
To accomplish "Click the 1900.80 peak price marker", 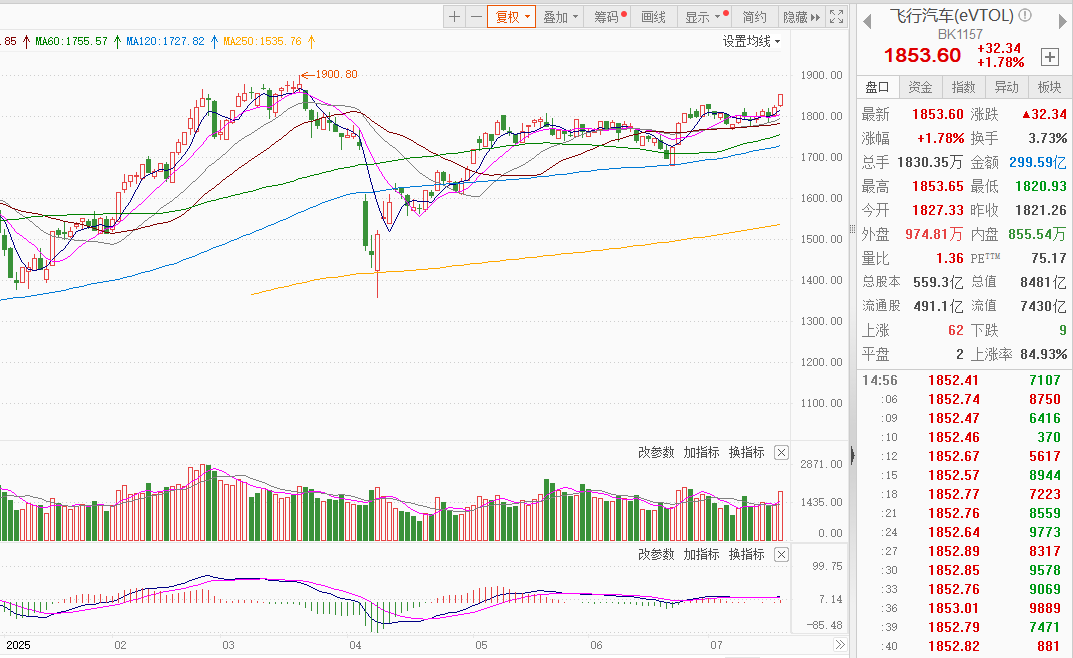I will tap(336, 74).
